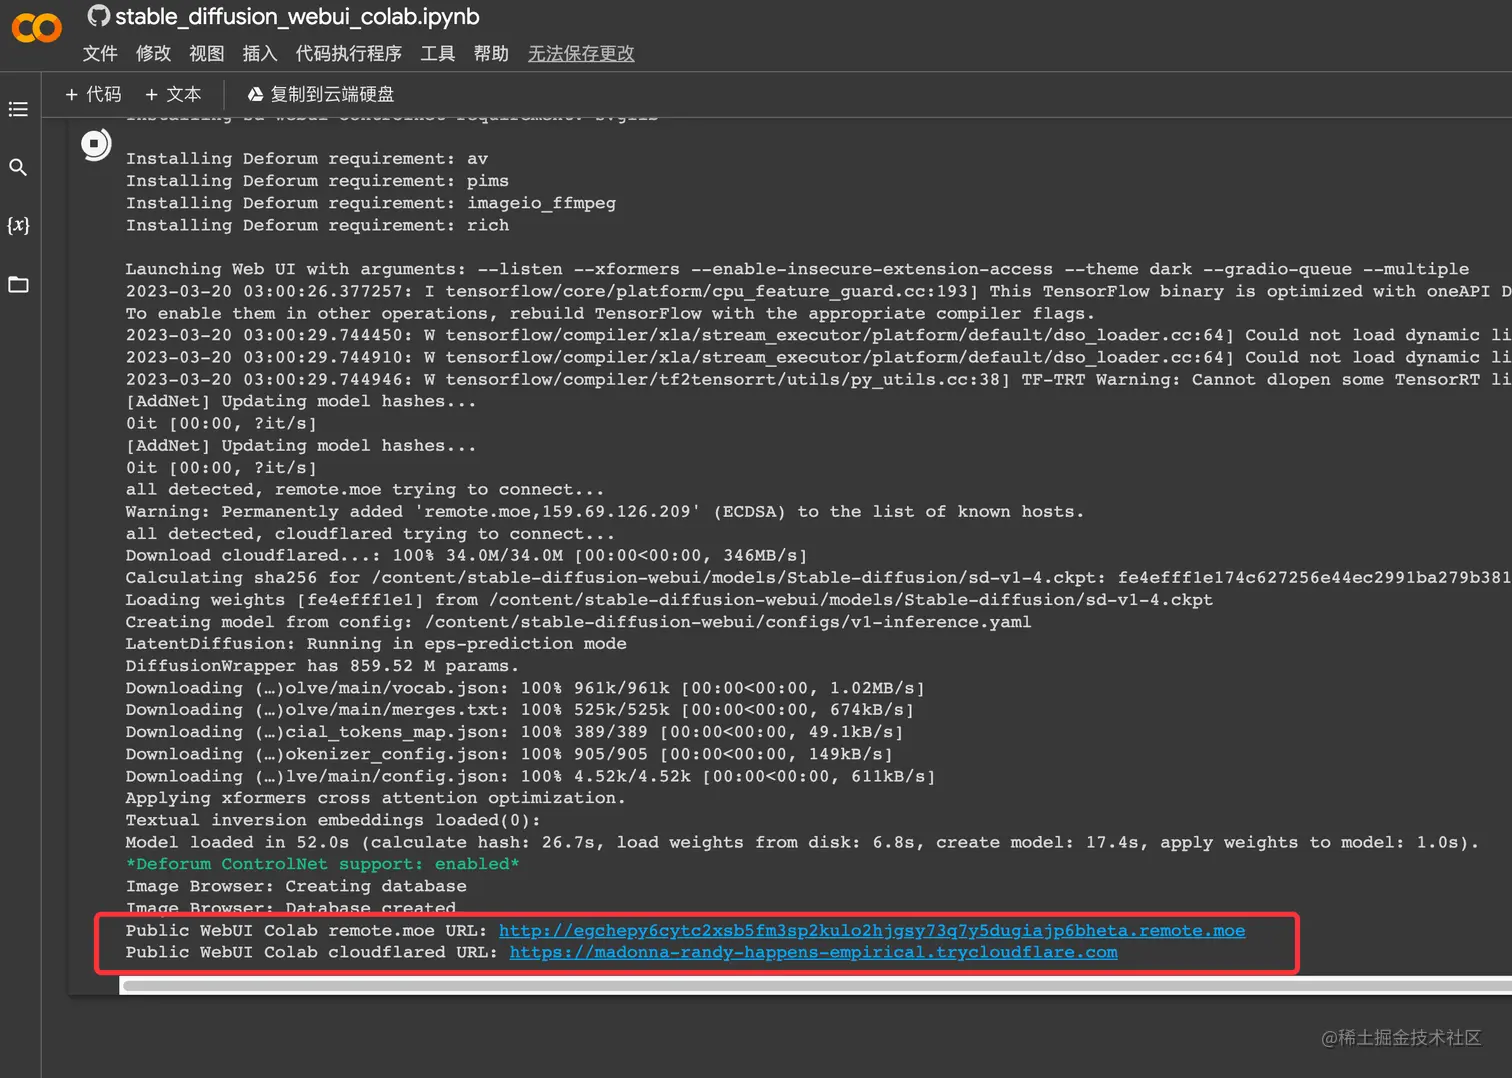Click 'Installing Deforum requirement: imageio_ffmpeg' line
This screenshot has width=1512, height=1078.
(x=370, y=203)
